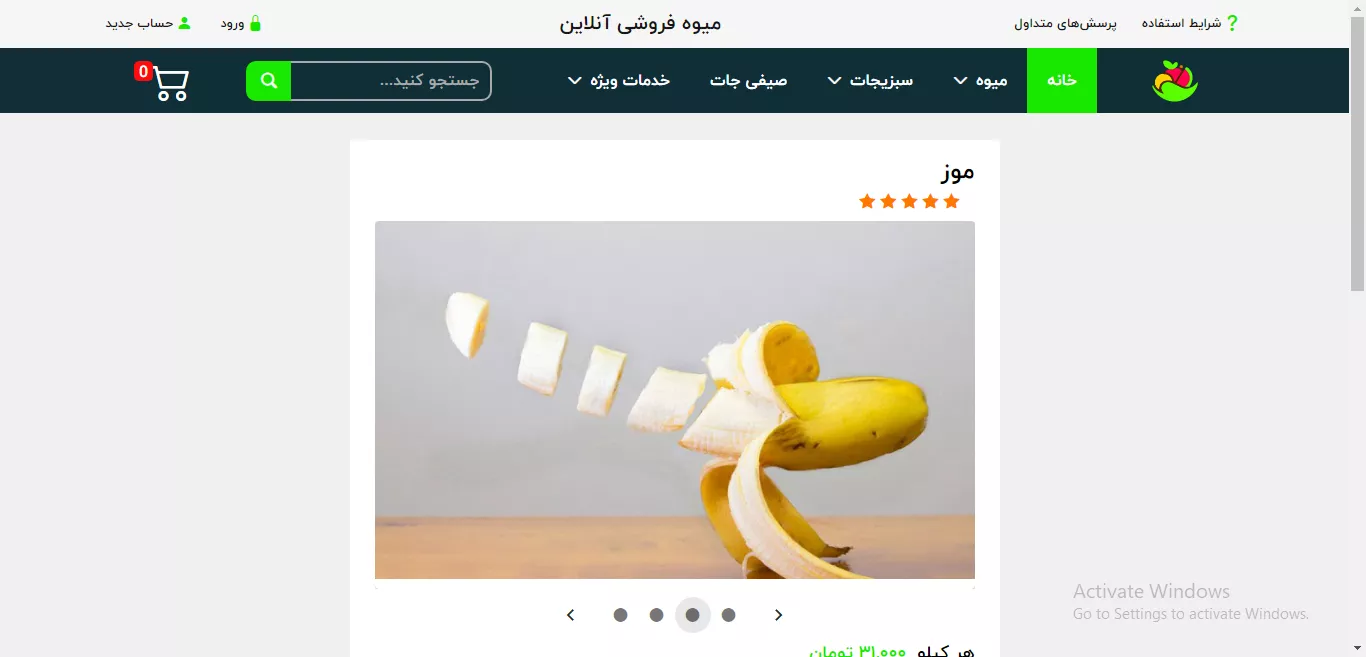Select the second carousel dot
Viewport: 1366px width, 657px height.
click(x=693, y=615)
